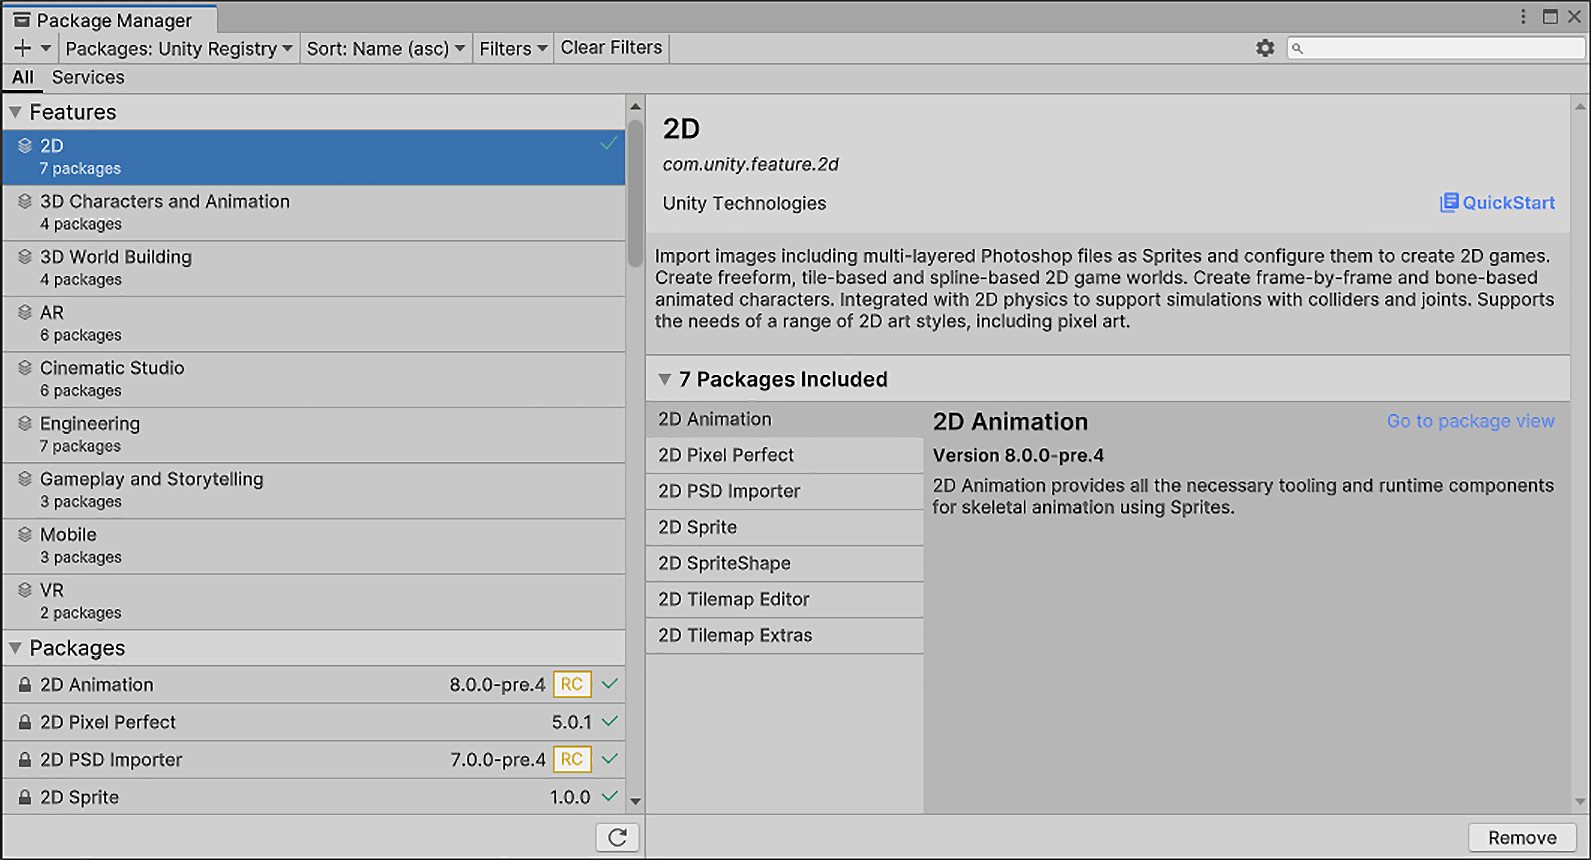
Task: Open the Sort: Name (asc) dropdown
Action: point(385,48)
